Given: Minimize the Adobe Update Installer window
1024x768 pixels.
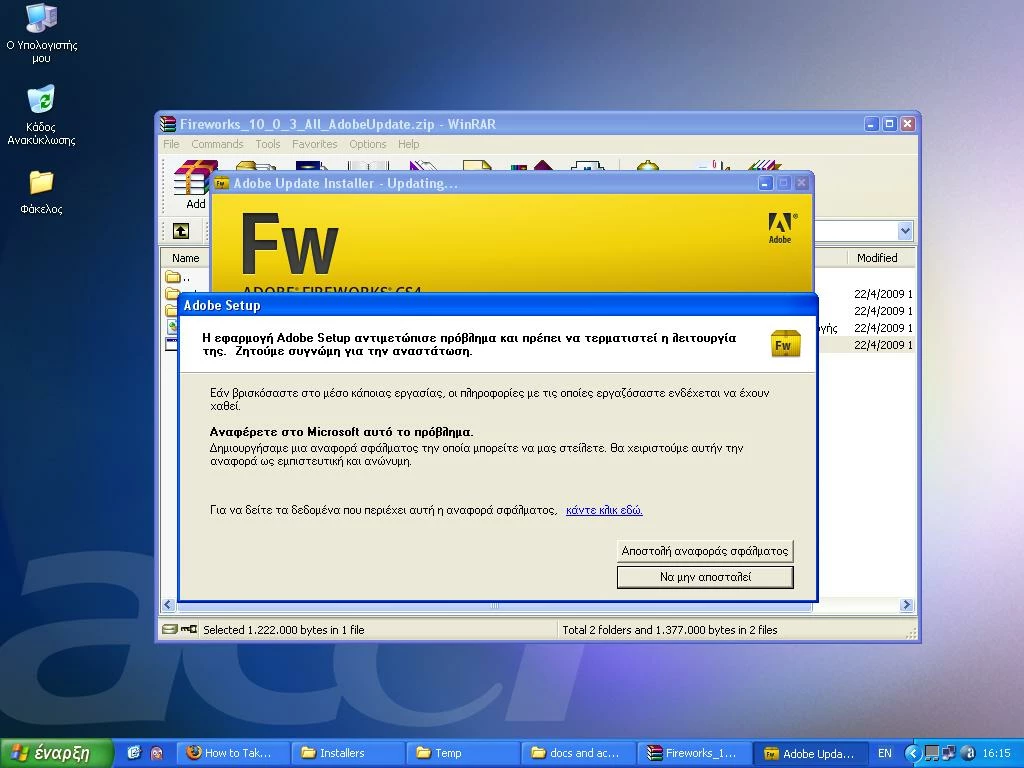Looking at the screenshot, I should click(765, 184).
